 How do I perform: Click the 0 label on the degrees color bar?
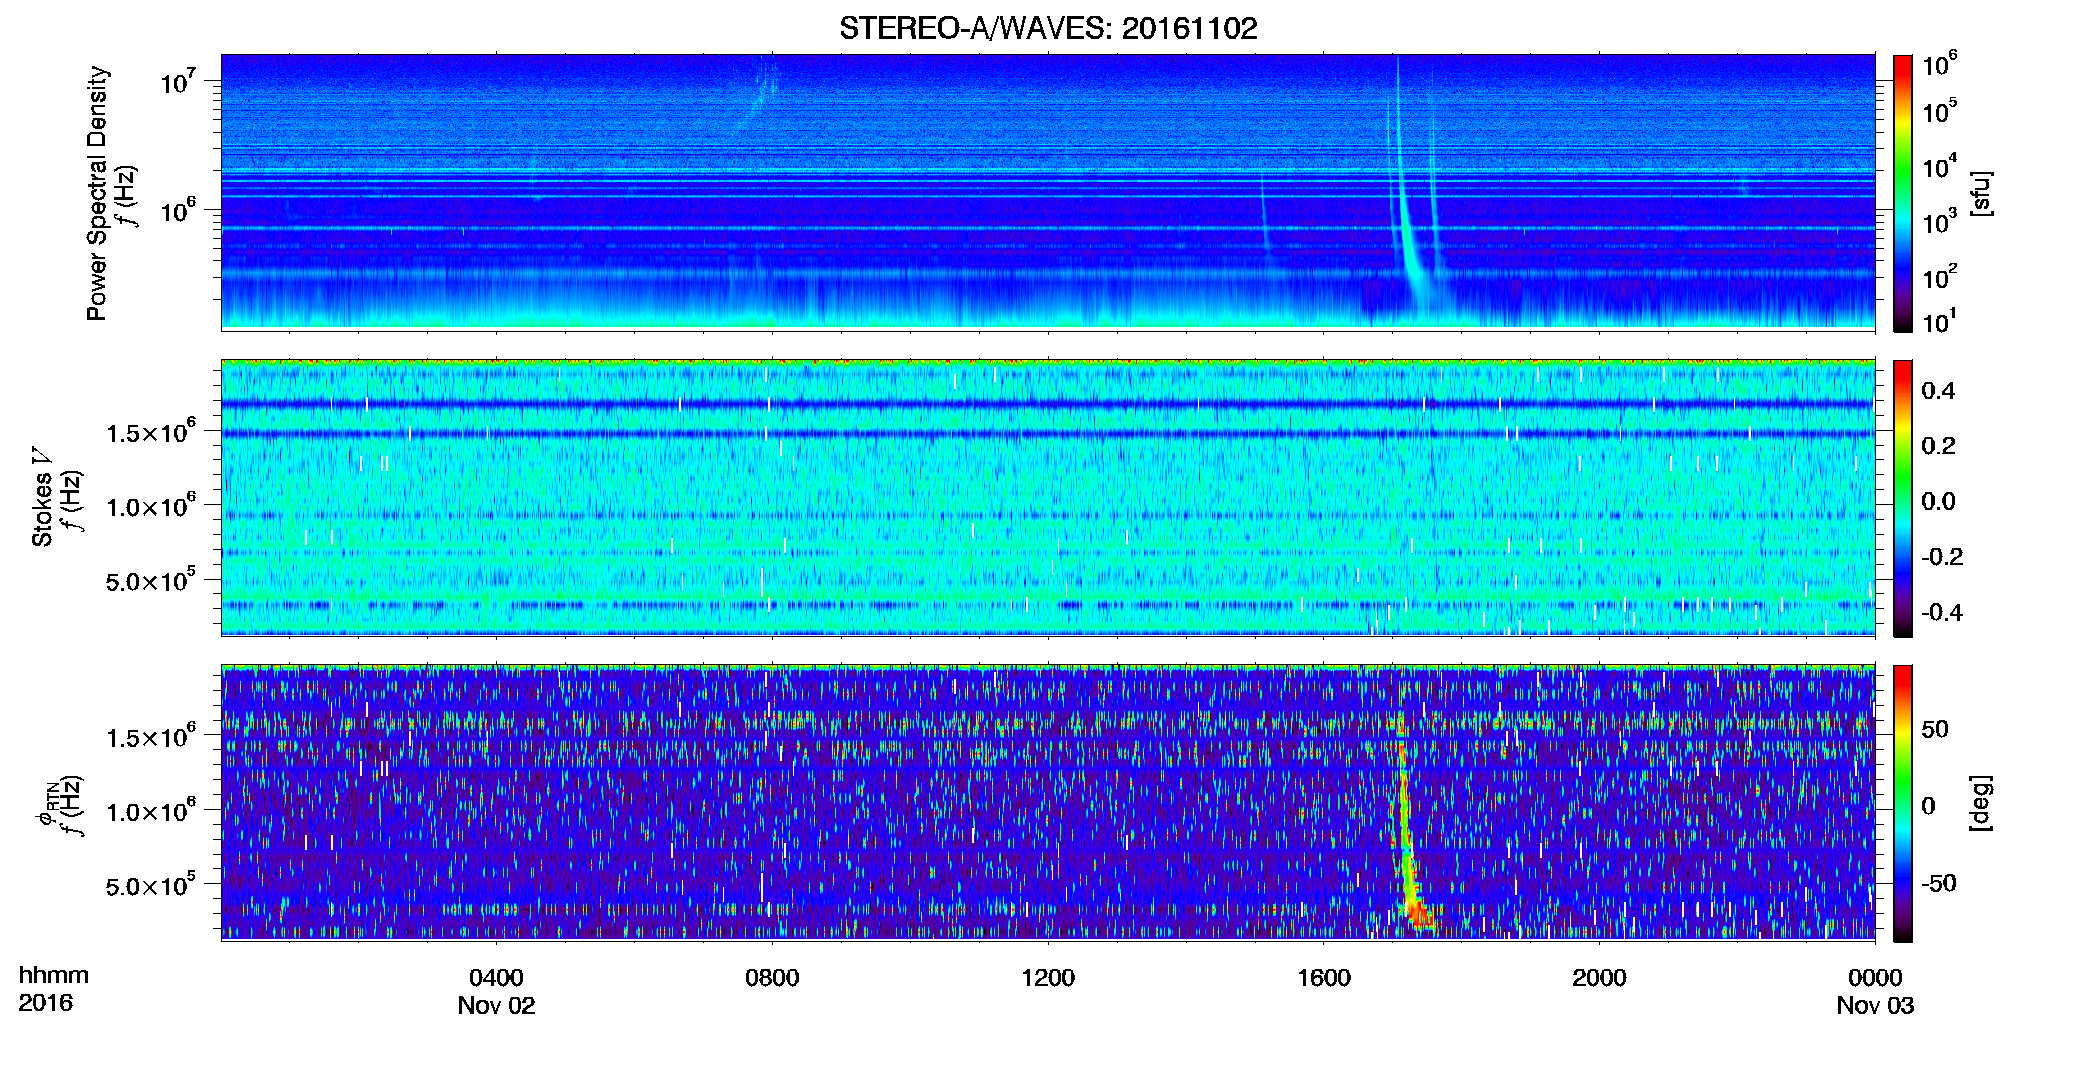[x=1928, y=805]
